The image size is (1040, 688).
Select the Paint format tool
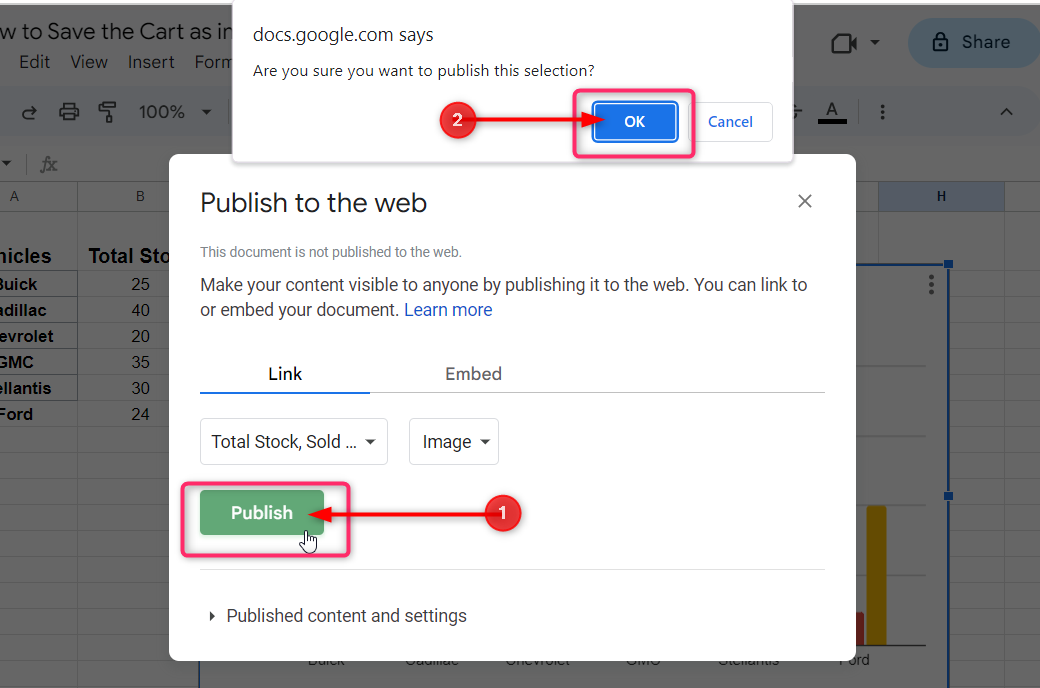click(x=108, y=112)
